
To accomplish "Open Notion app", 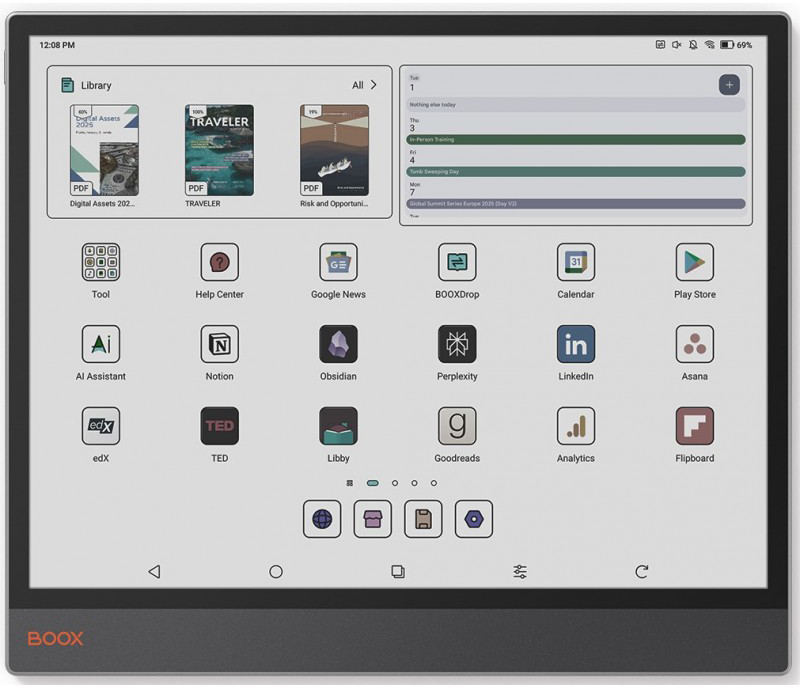I will coord(219,344).
